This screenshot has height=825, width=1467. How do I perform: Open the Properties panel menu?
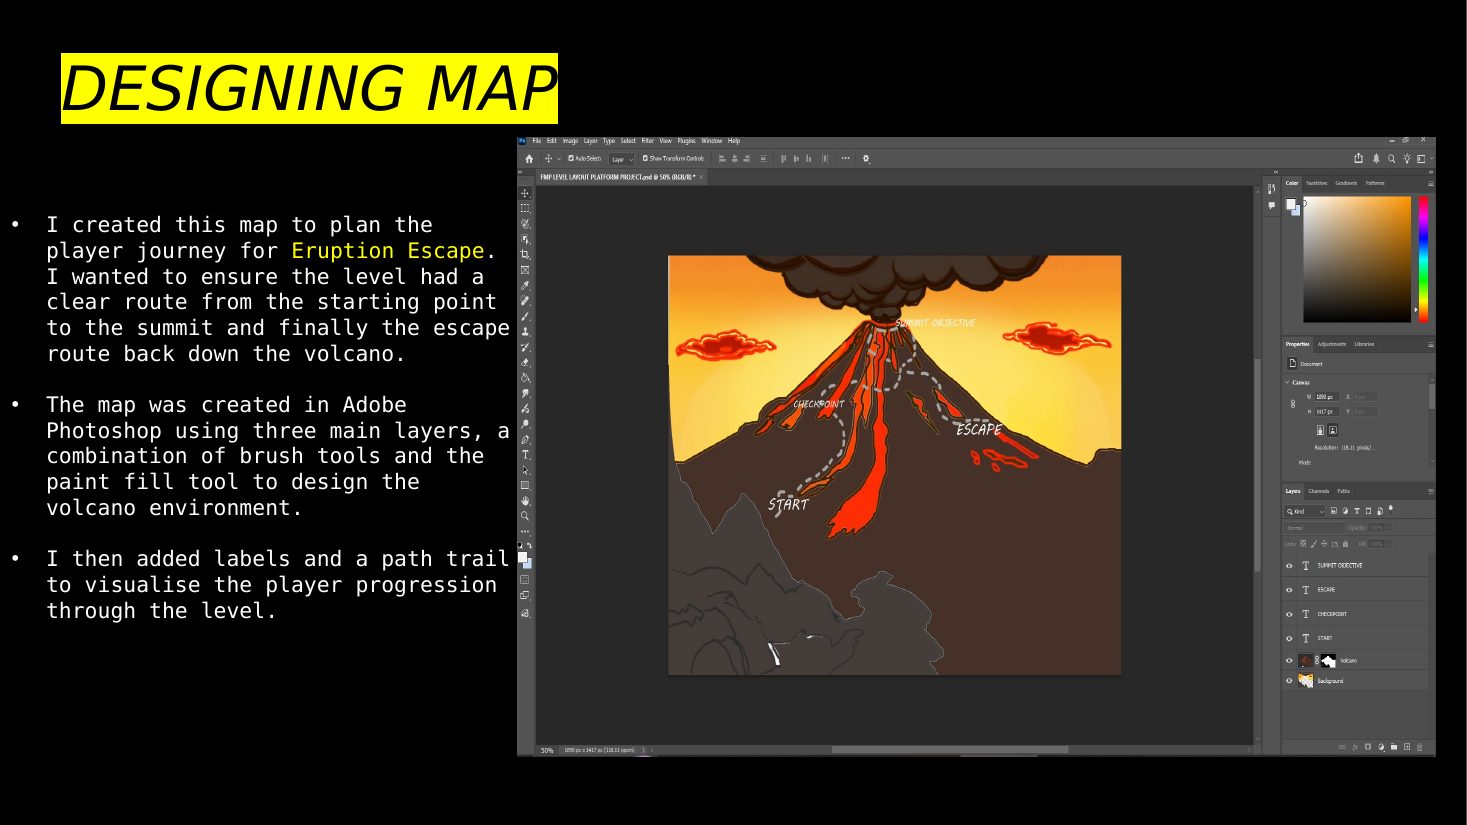1431,345
